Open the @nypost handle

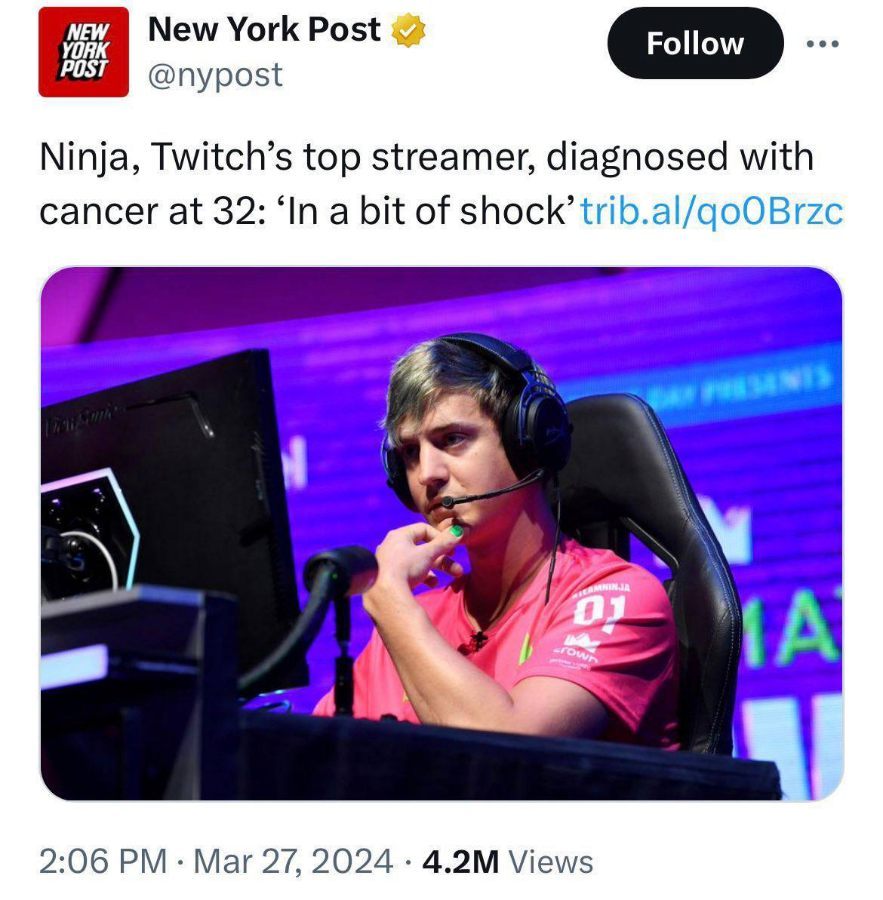coord(215,75)
